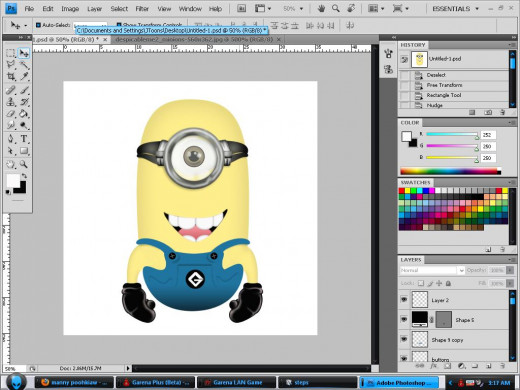Click the lock all icon in Layers
The height and width of the screenshot is (390, 520).
[448, 283]
